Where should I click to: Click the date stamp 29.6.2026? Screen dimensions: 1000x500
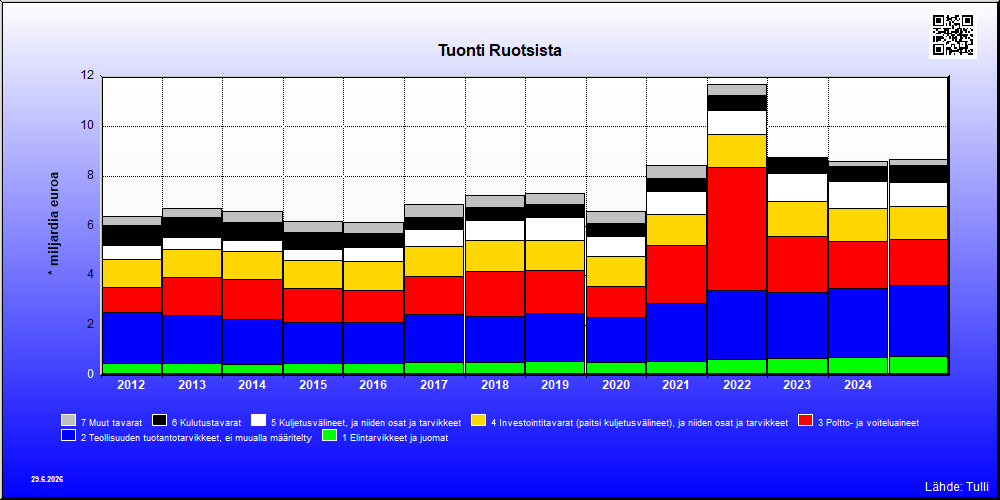click(47, 479)
